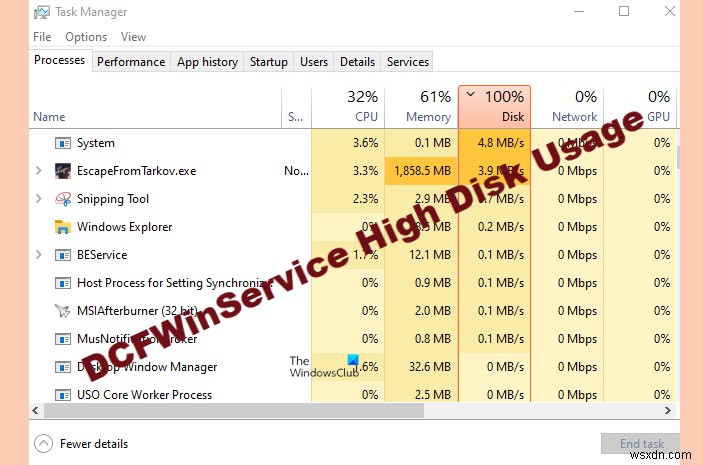Screen dimensions: 703x465
Task: Click the Desktop Window Manager icon
Action: (x=63, y=367)
